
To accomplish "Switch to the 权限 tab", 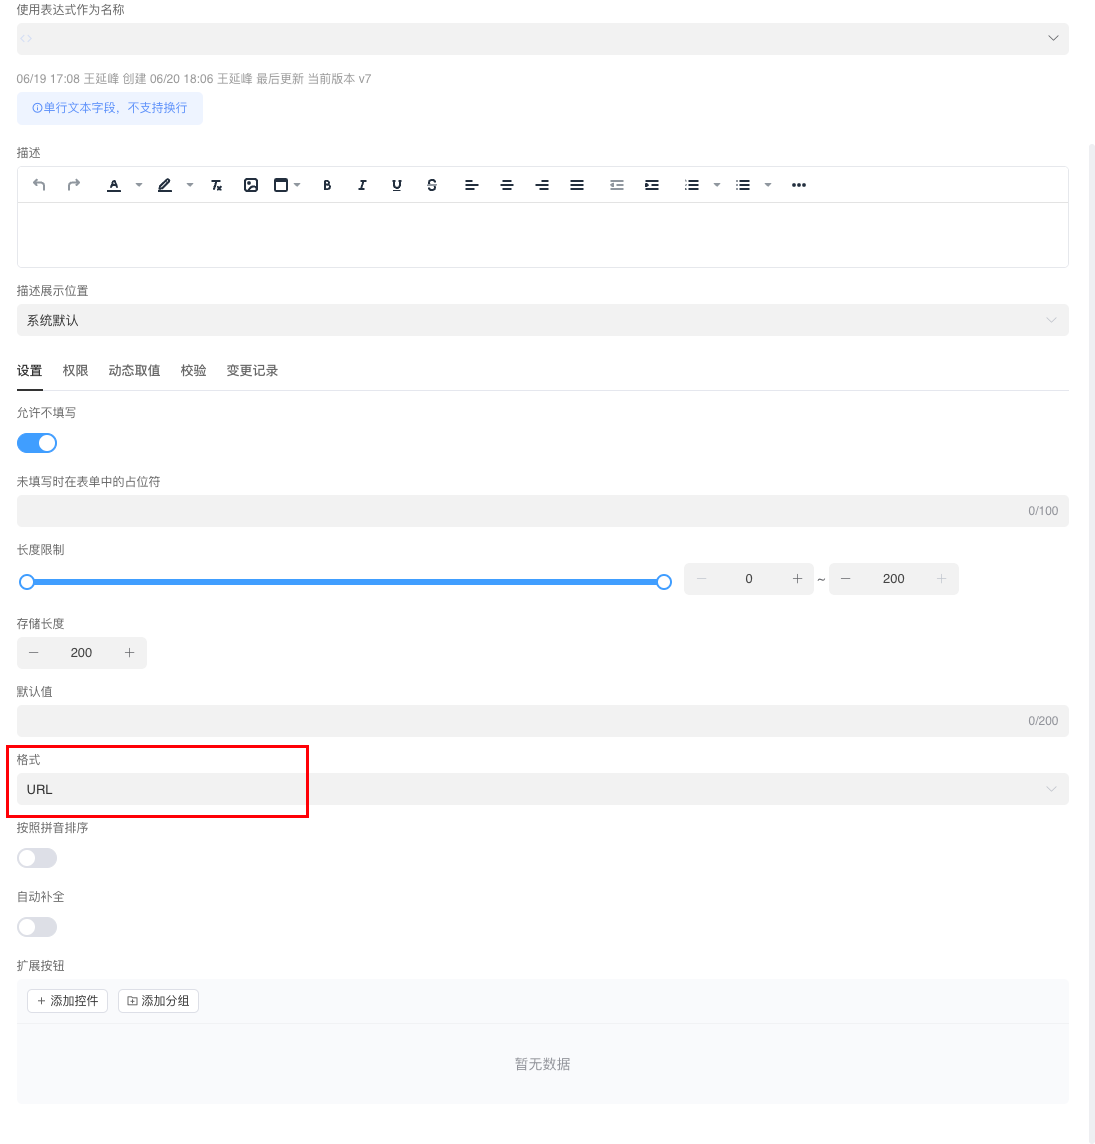I will (75, 370).
